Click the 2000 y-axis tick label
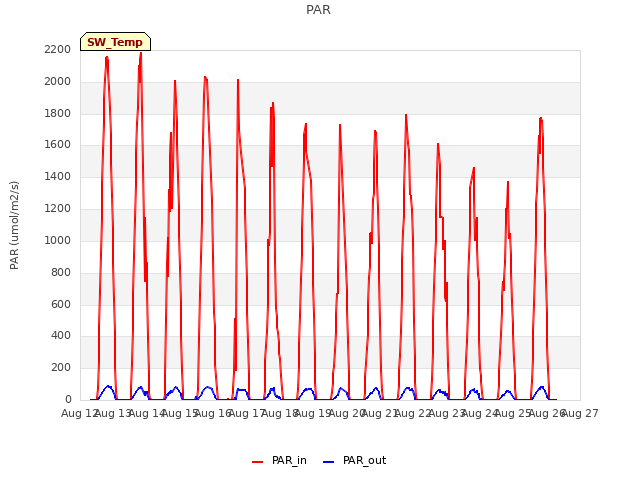The image size is (640, 480). click(x=58, y=81)
